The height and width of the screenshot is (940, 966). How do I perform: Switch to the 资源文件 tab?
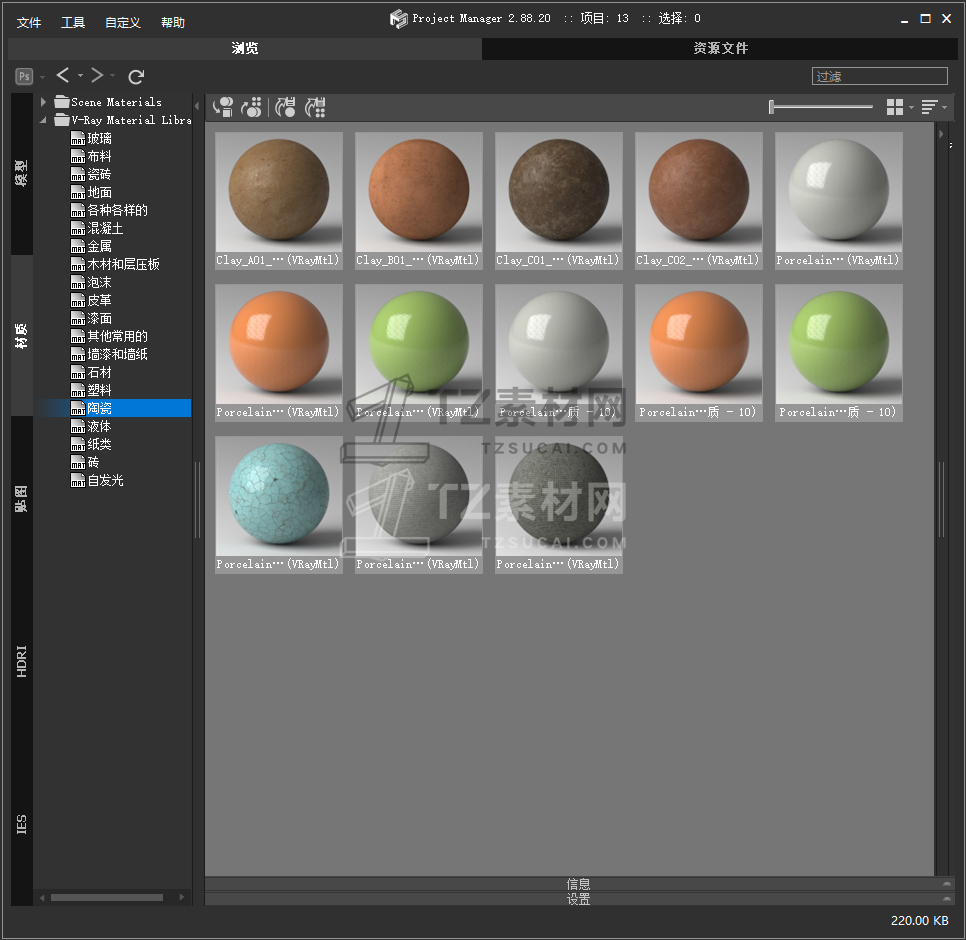[720, 48]
